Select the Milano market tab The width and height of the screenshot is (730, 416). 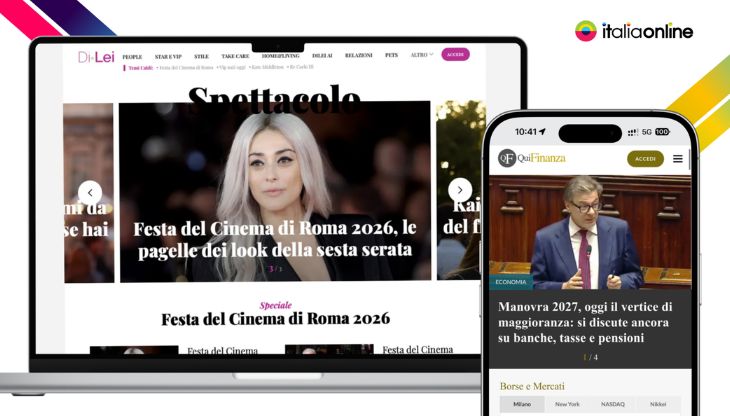click(x=522, y=404)
